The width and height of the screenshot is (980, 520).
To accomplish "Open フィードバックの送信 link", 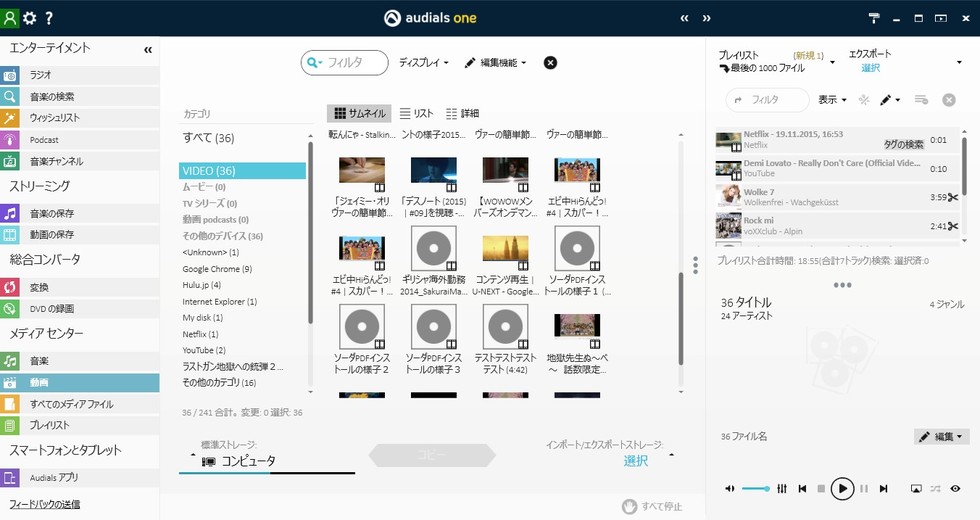I will click(44, 504).
